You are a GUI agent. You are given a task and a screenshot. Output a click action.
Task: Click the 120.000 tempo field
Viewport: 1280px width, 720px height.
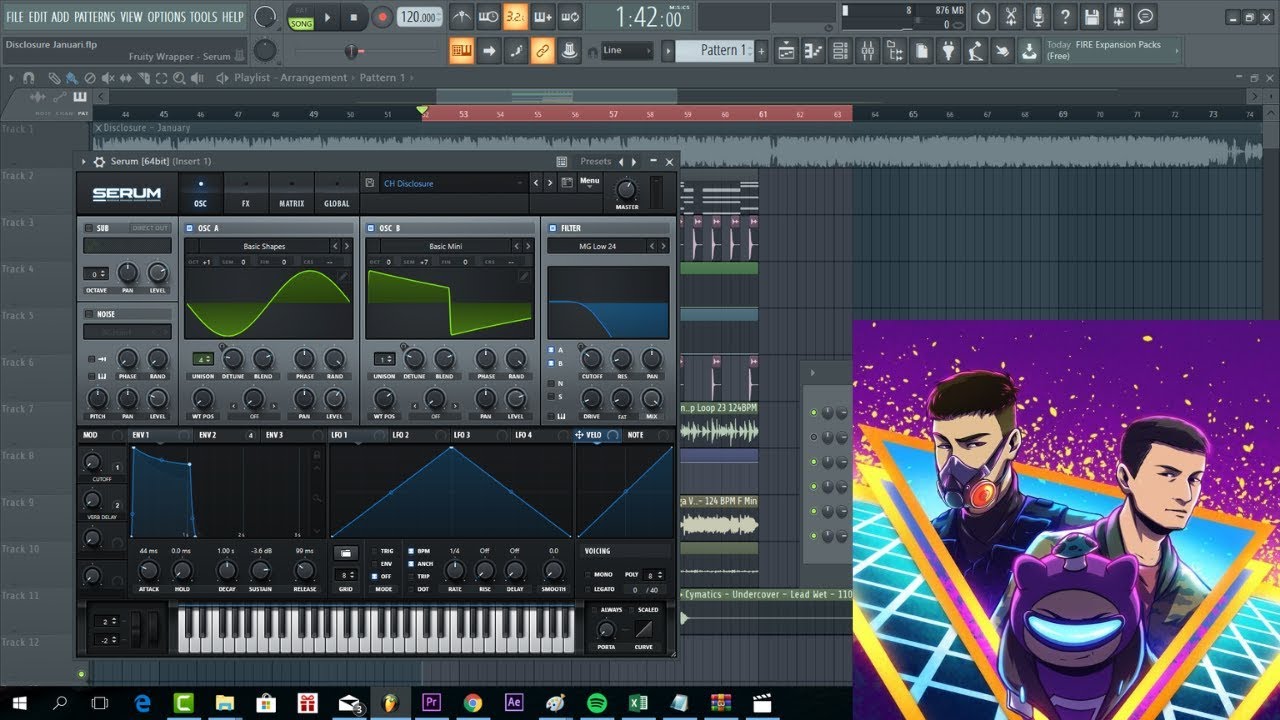tap(418, 17)
